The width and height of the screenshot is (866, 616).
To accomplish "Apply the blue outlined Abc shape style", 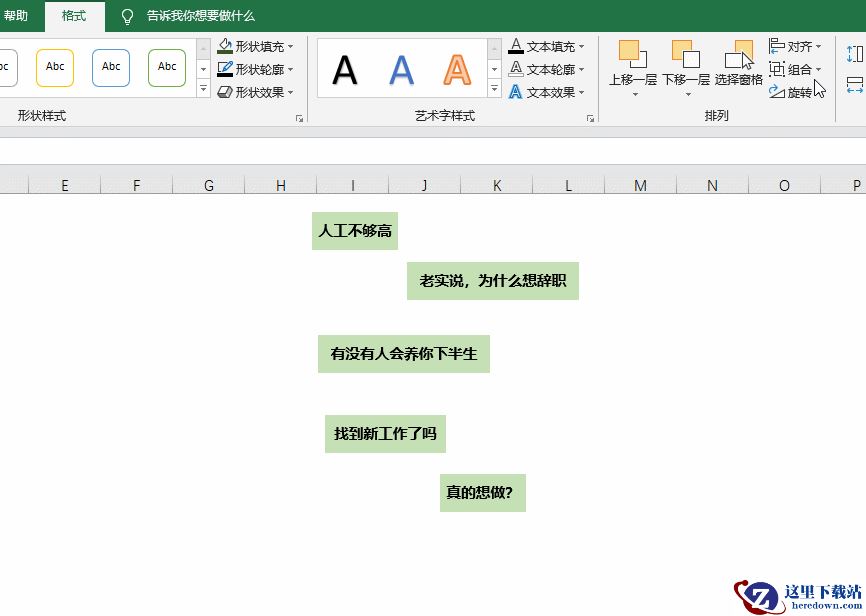I will coord(111,68).
